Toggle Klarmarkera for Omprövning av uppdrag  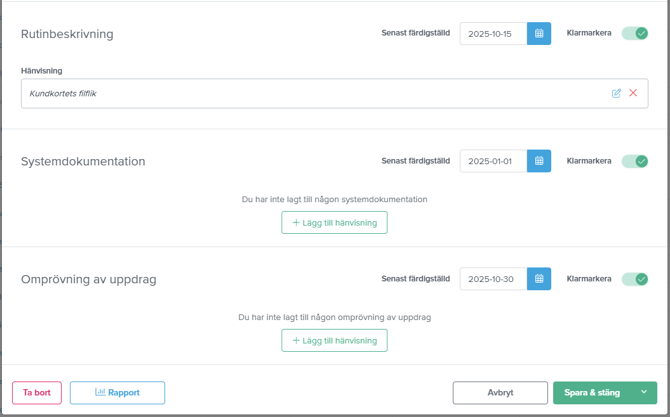click(635, 279)
